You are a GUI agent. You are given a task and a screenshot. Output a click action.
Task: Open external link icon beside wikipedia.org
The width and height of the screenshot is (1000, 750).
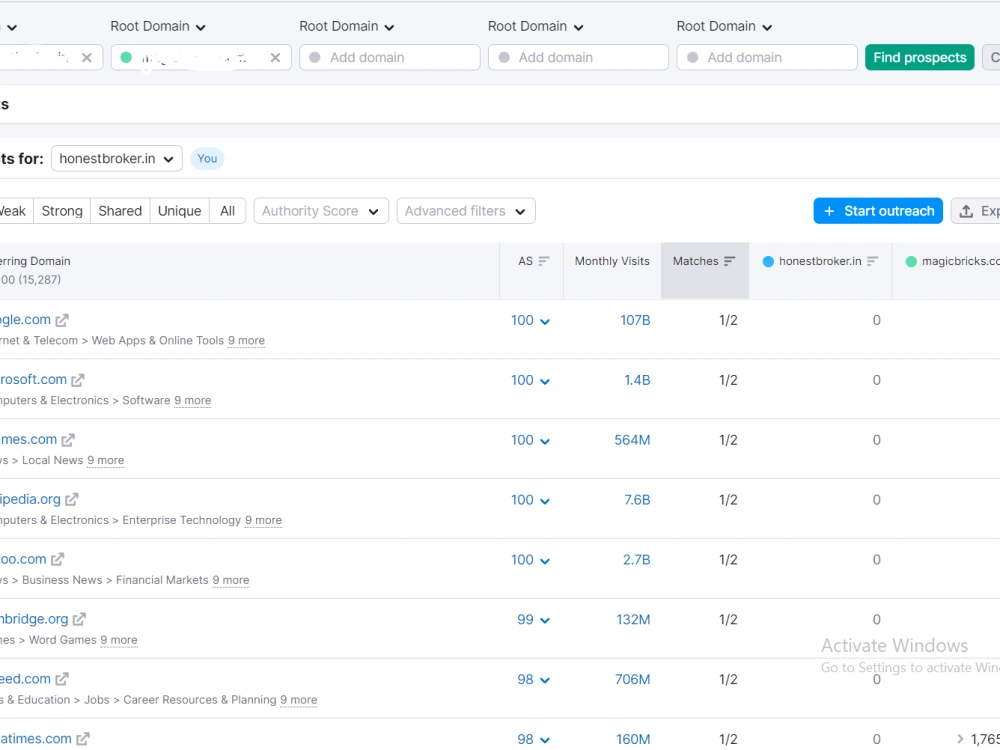(72, 499)
